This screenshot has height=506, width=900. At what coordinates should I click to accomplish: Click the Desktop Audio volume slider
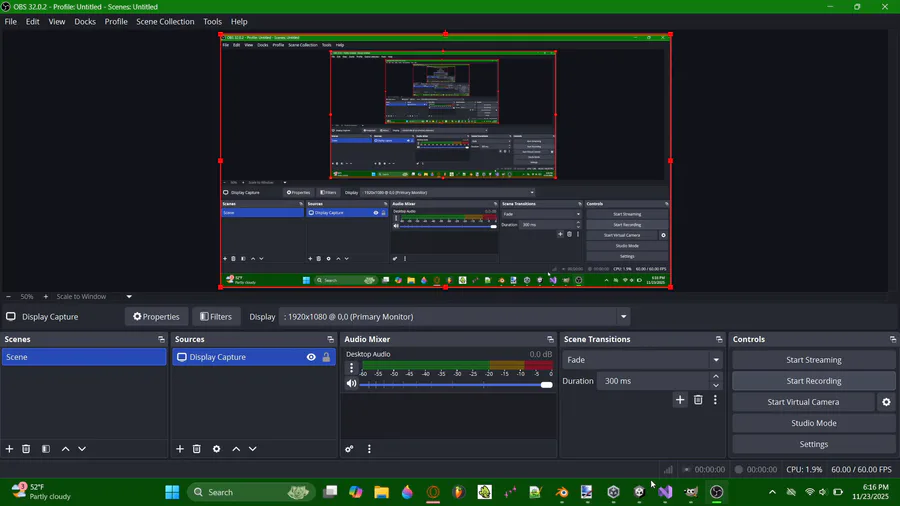[456, 384]
